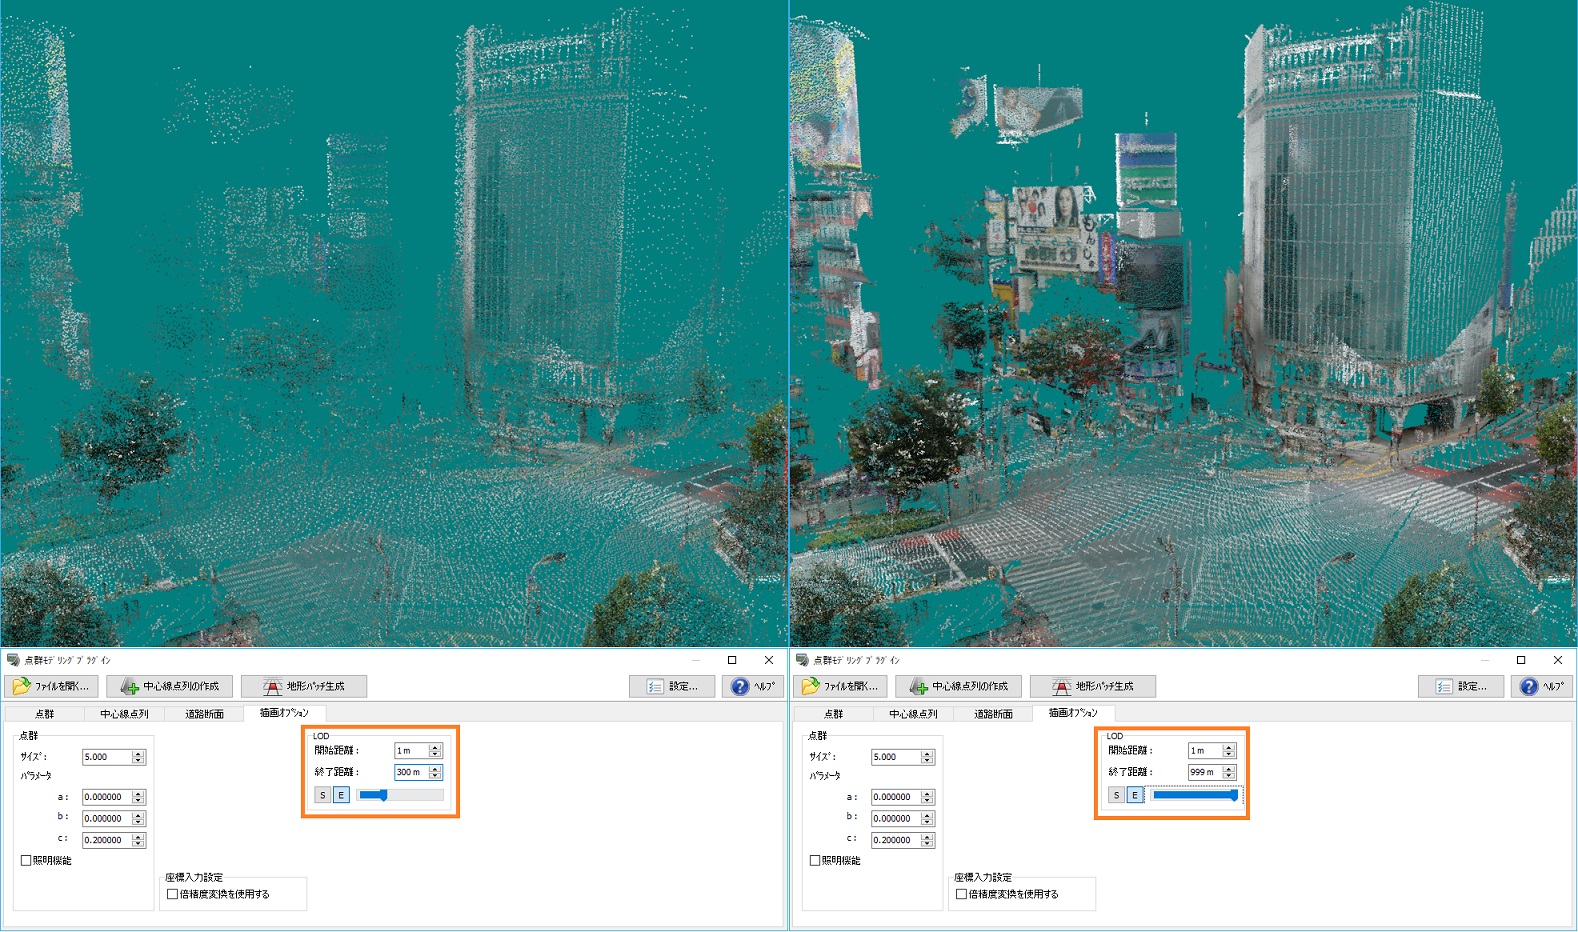Screen dimensions: 1578x932
Task: Close the right plugin window
Action: [1557, 660]
